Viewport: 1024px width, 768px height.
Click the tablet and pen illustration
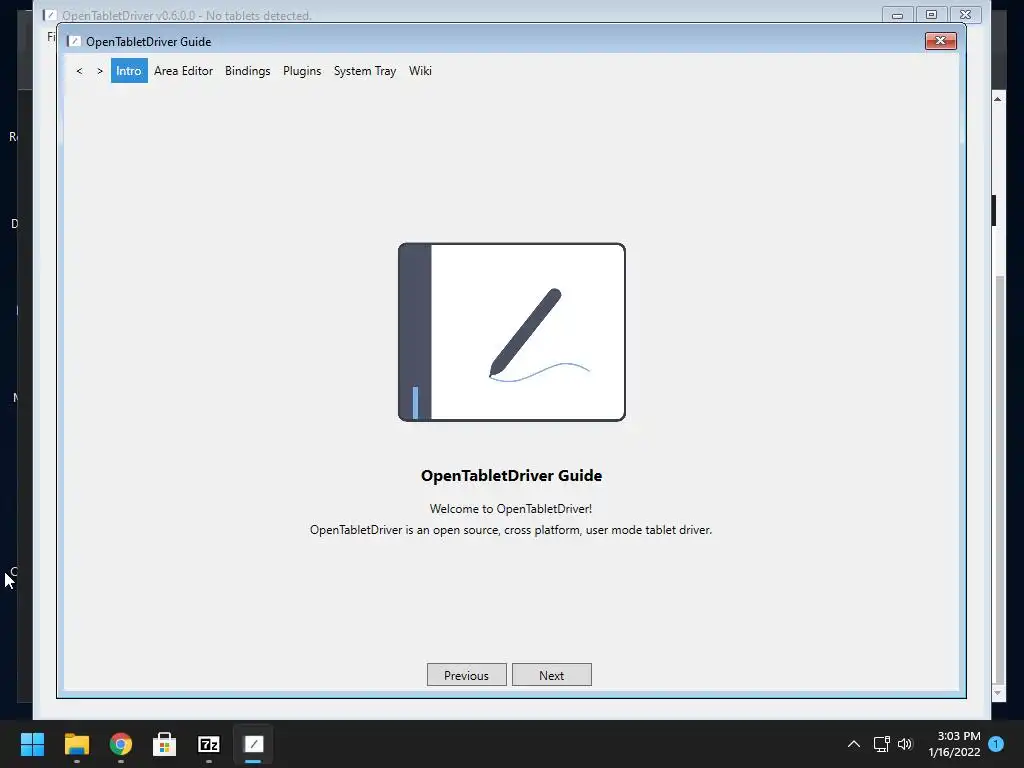[512, 332]
